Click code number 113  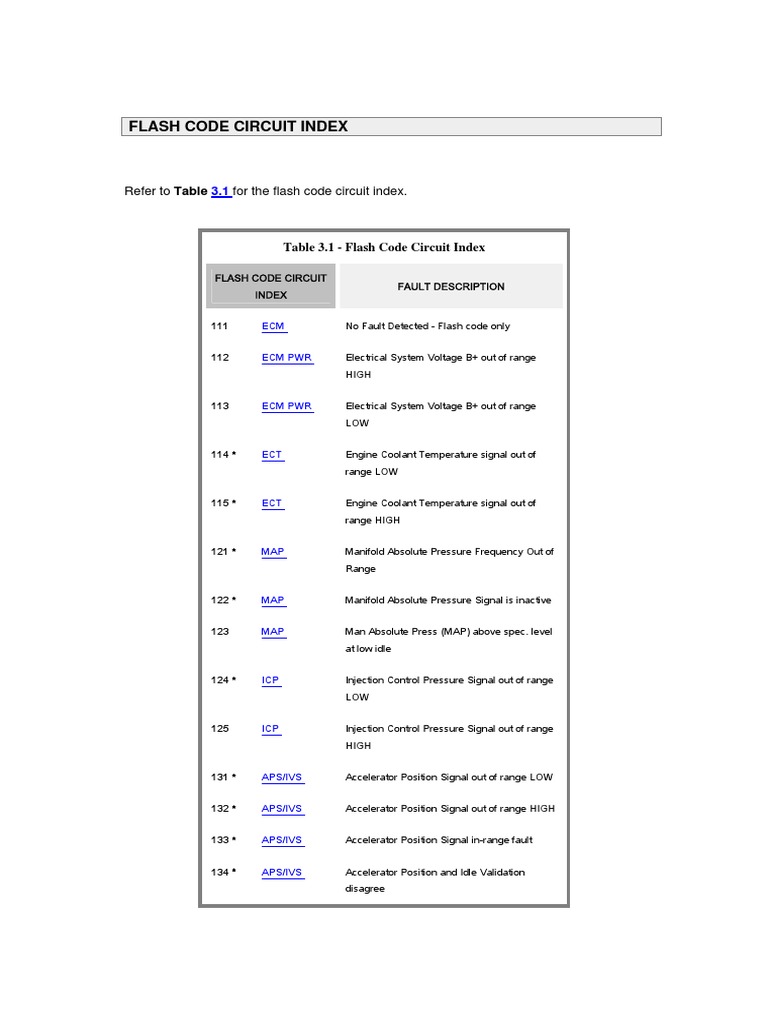tap(220, 406)
